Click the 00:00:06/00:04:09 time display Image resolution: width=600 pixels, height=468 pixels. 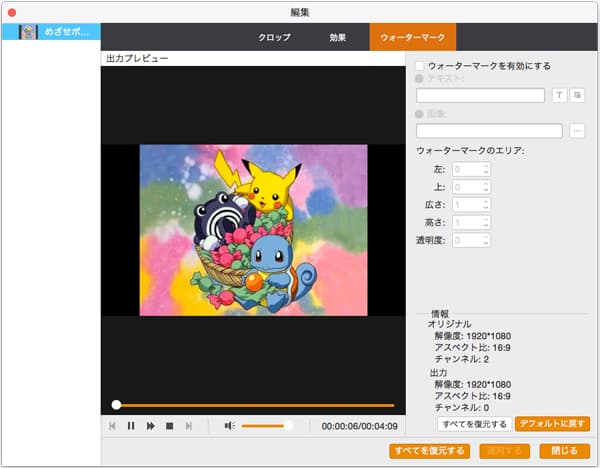click(359, 426)
